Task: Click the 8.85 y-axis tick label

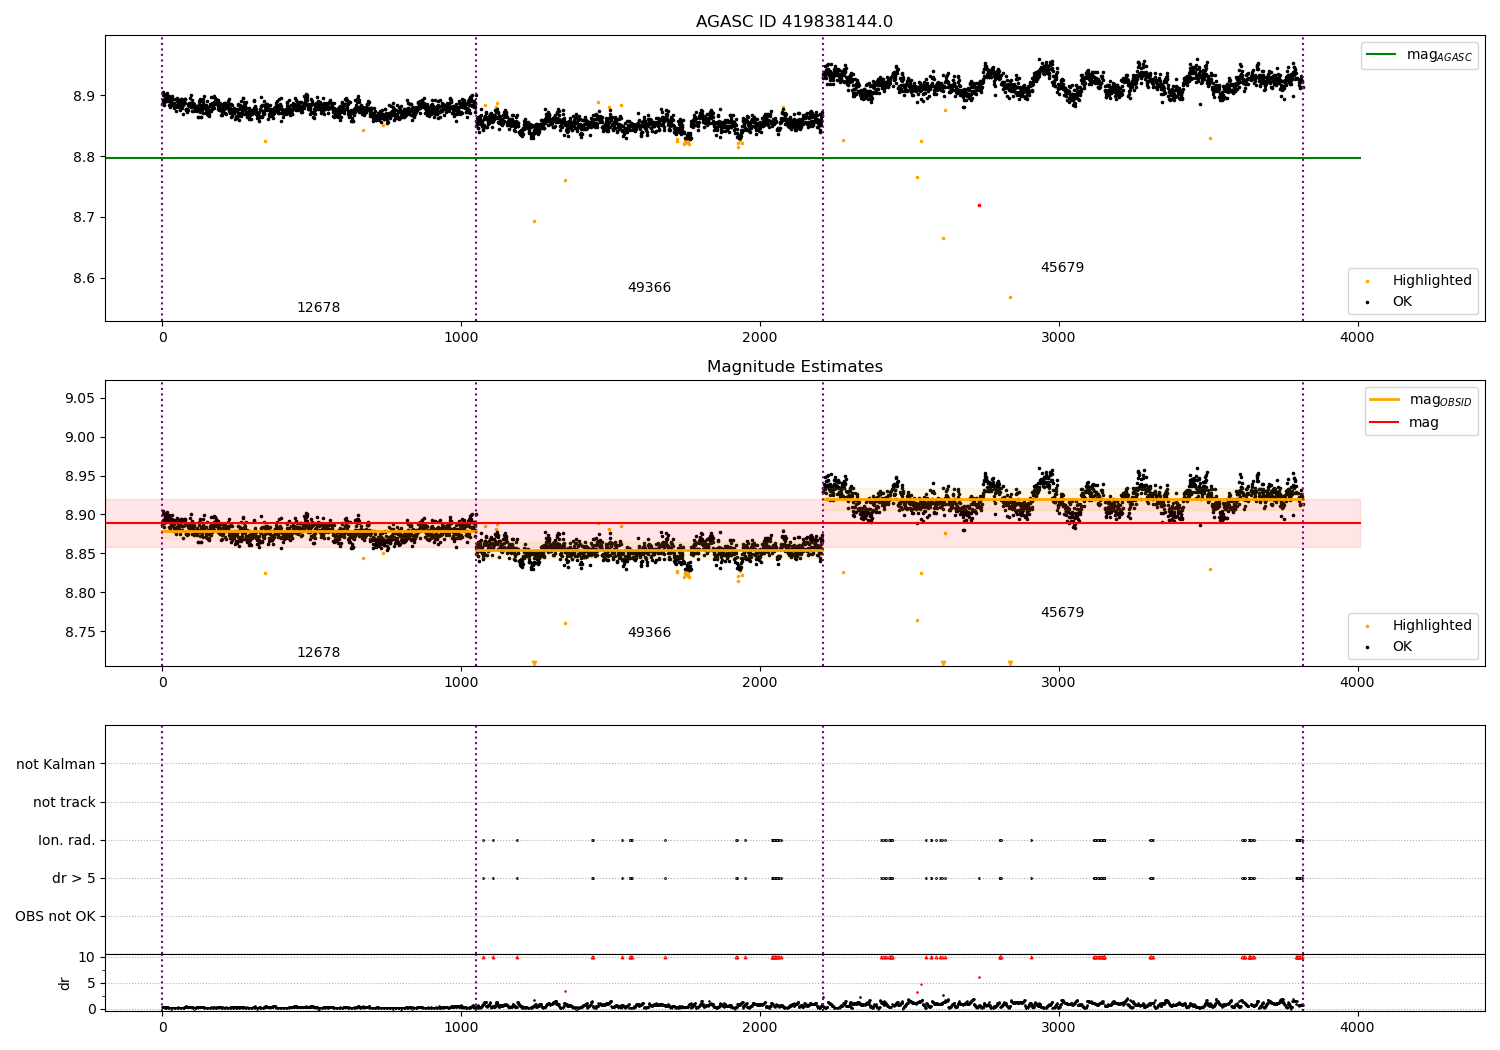Action: click(82, 555)
